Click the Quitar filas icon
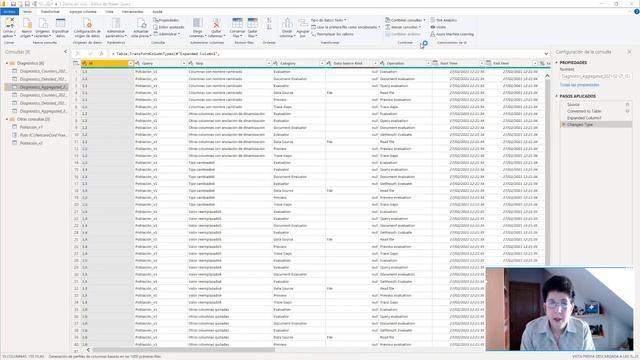 point(253,23)
